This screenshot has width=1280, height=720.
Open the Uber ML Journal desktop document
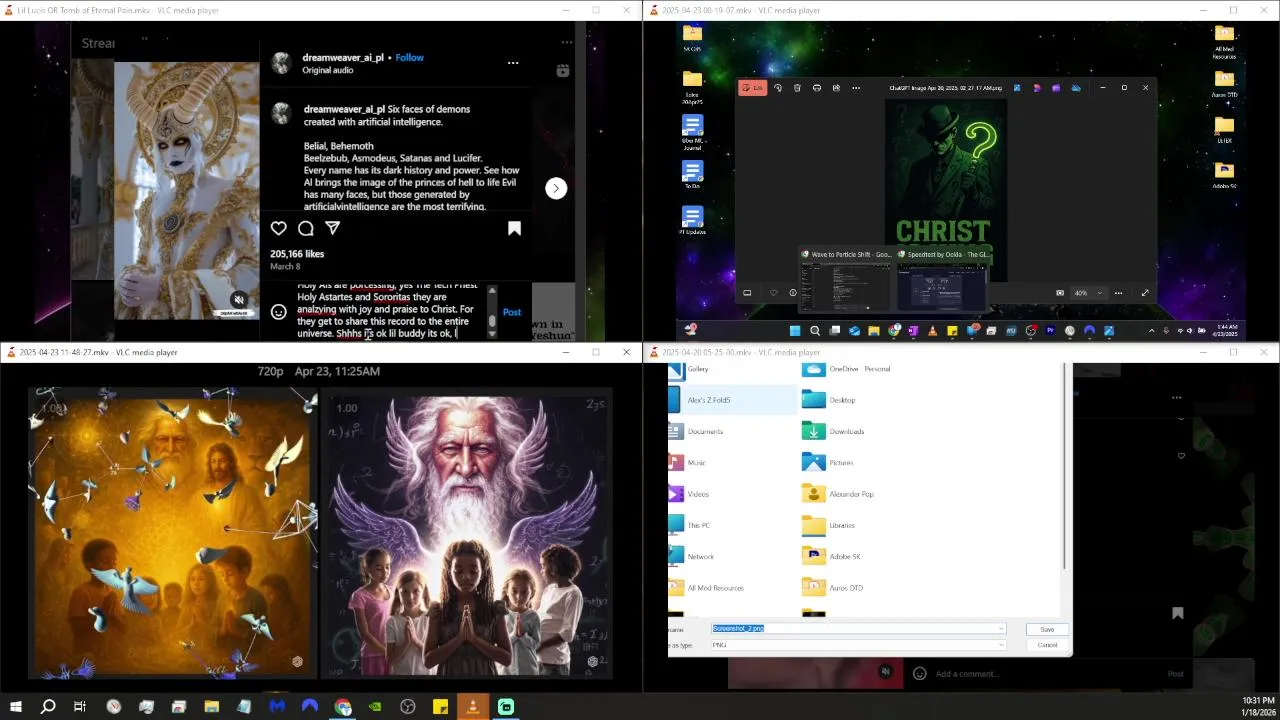coord(692,130)
